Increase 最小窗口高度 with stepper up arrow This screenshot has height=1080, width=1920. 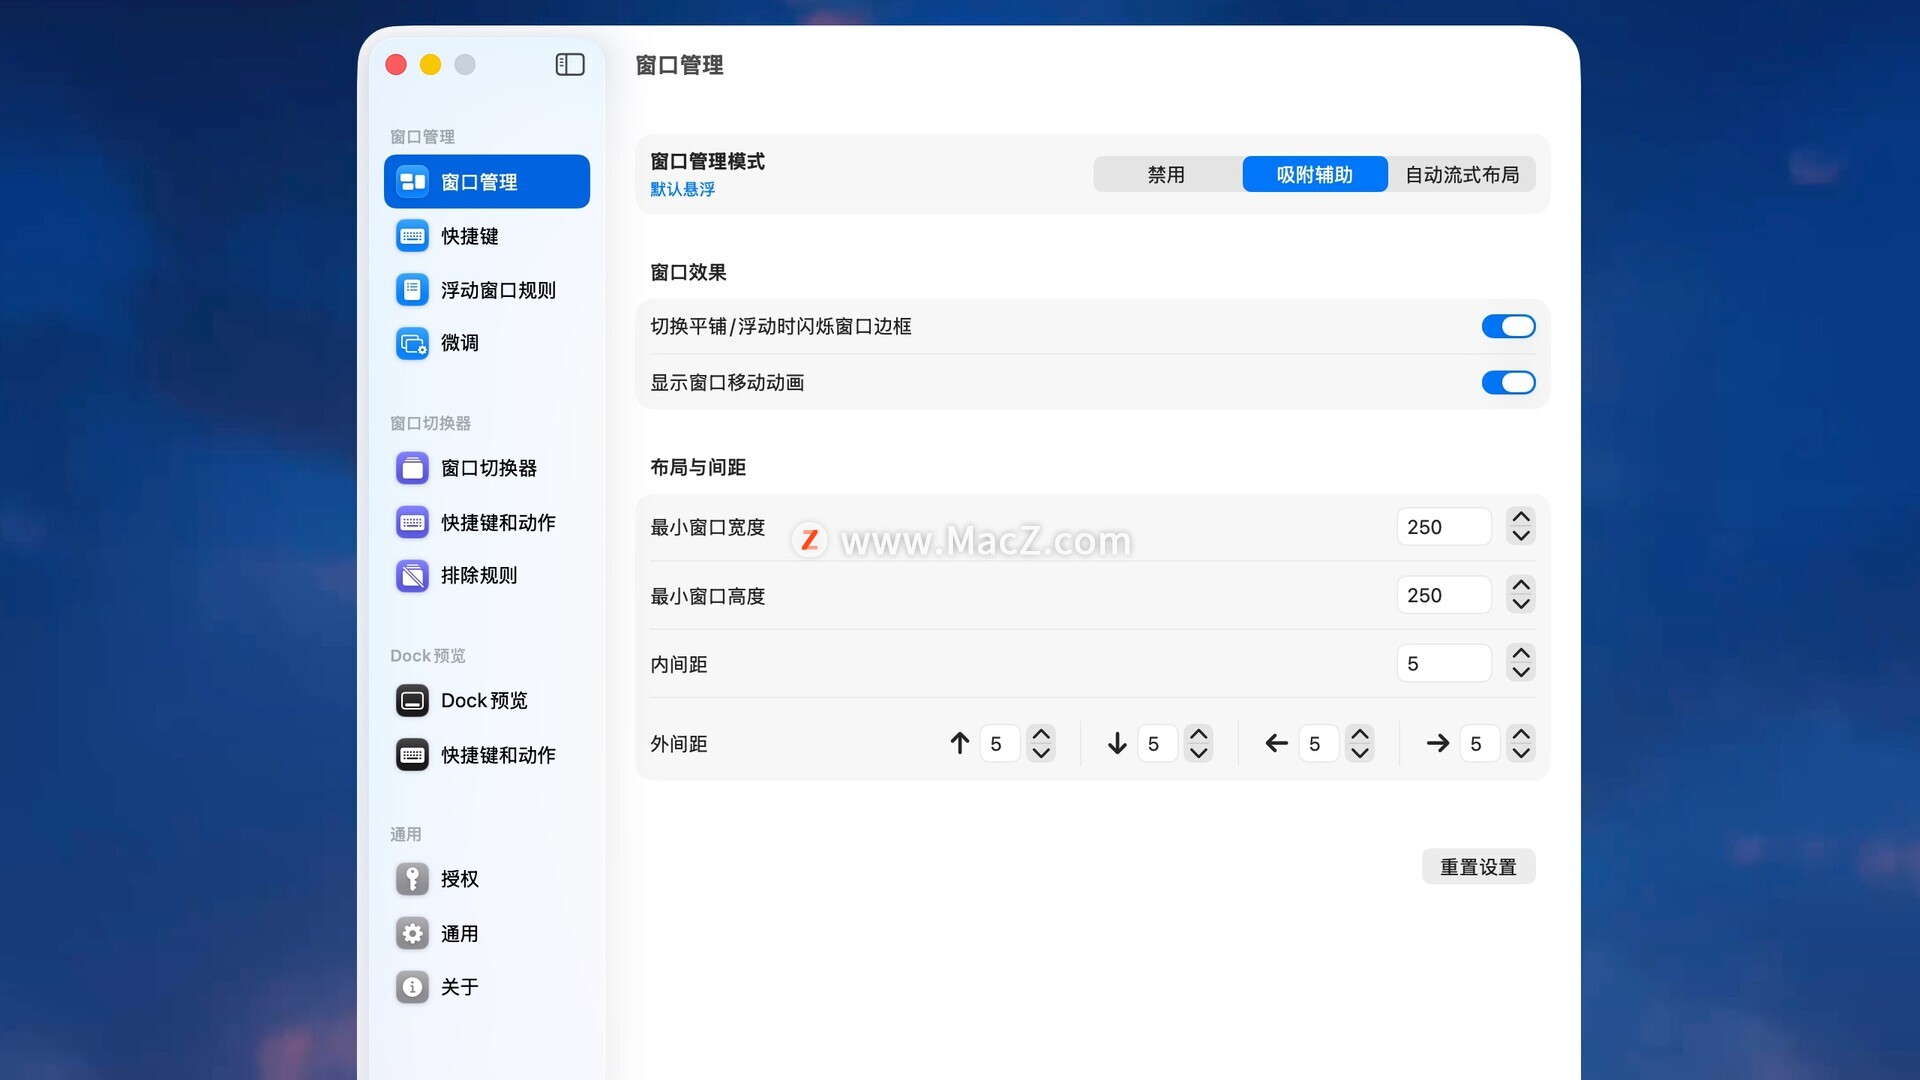pyautogui.click(x=1521, y=585)
